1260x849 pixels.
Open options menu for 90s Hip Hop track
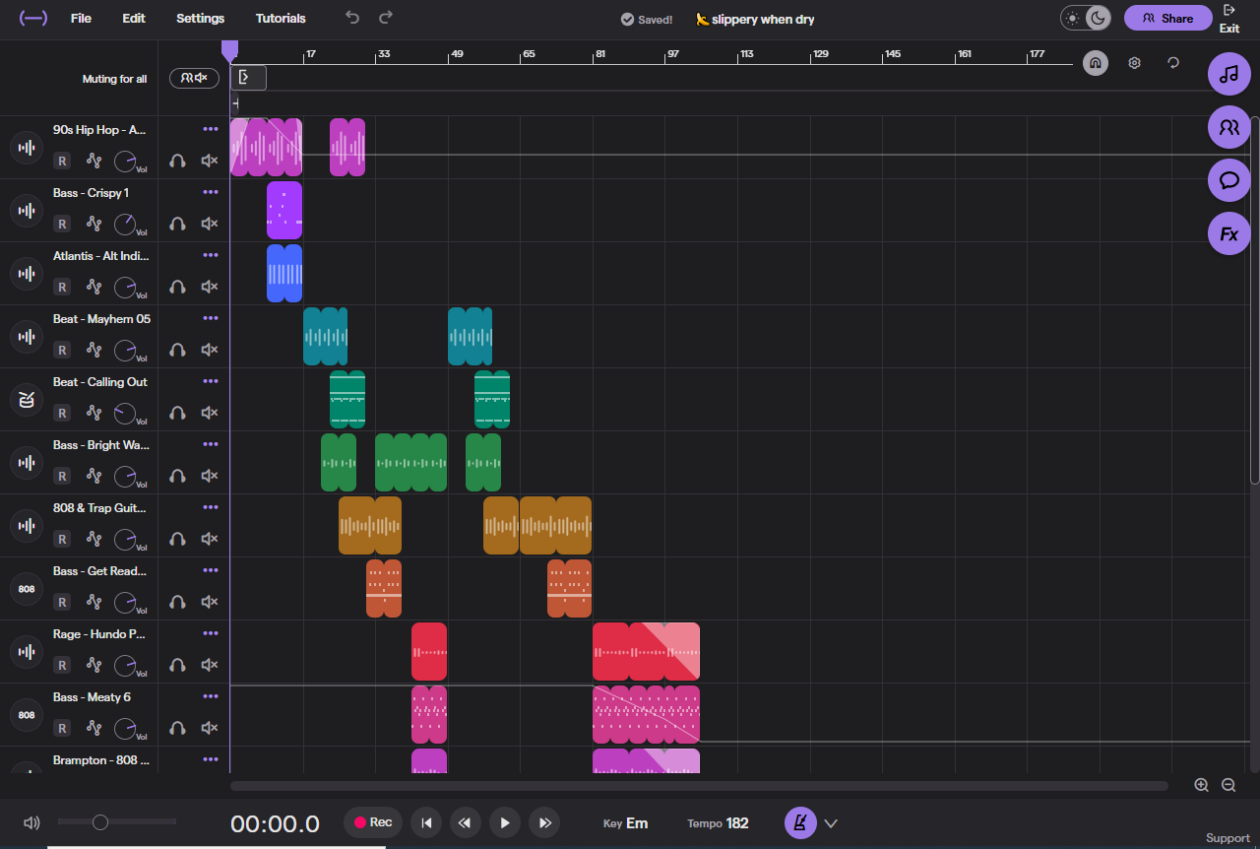210,129
